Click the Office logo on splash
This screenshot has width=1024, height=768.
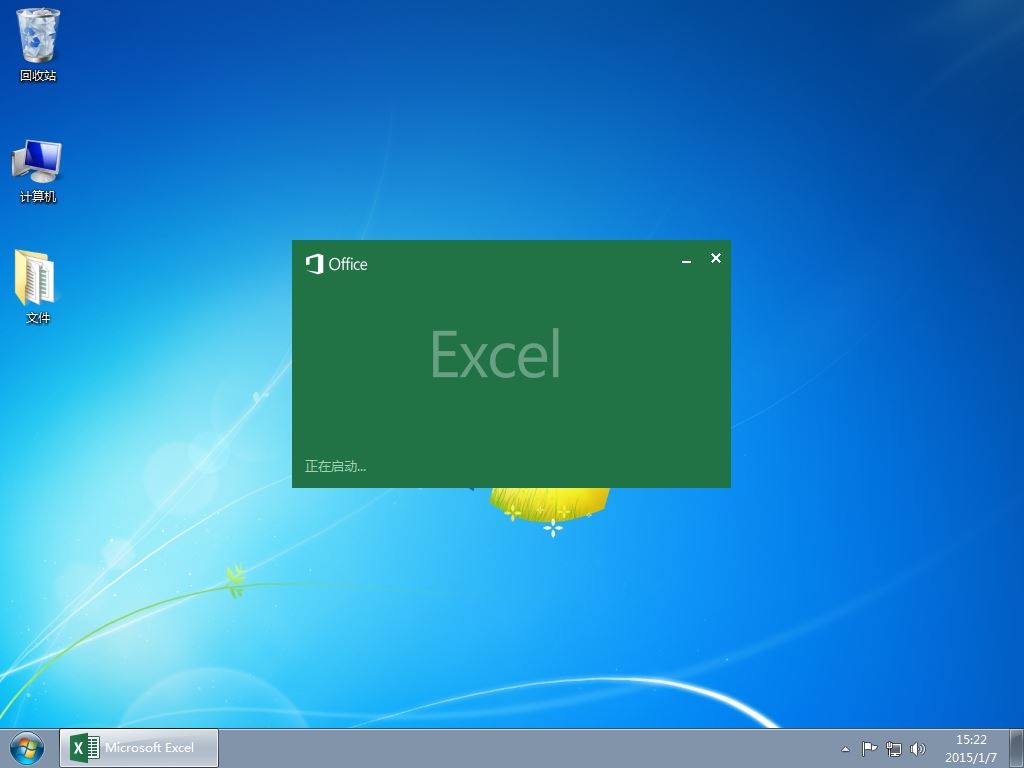(x=336, y=264)
